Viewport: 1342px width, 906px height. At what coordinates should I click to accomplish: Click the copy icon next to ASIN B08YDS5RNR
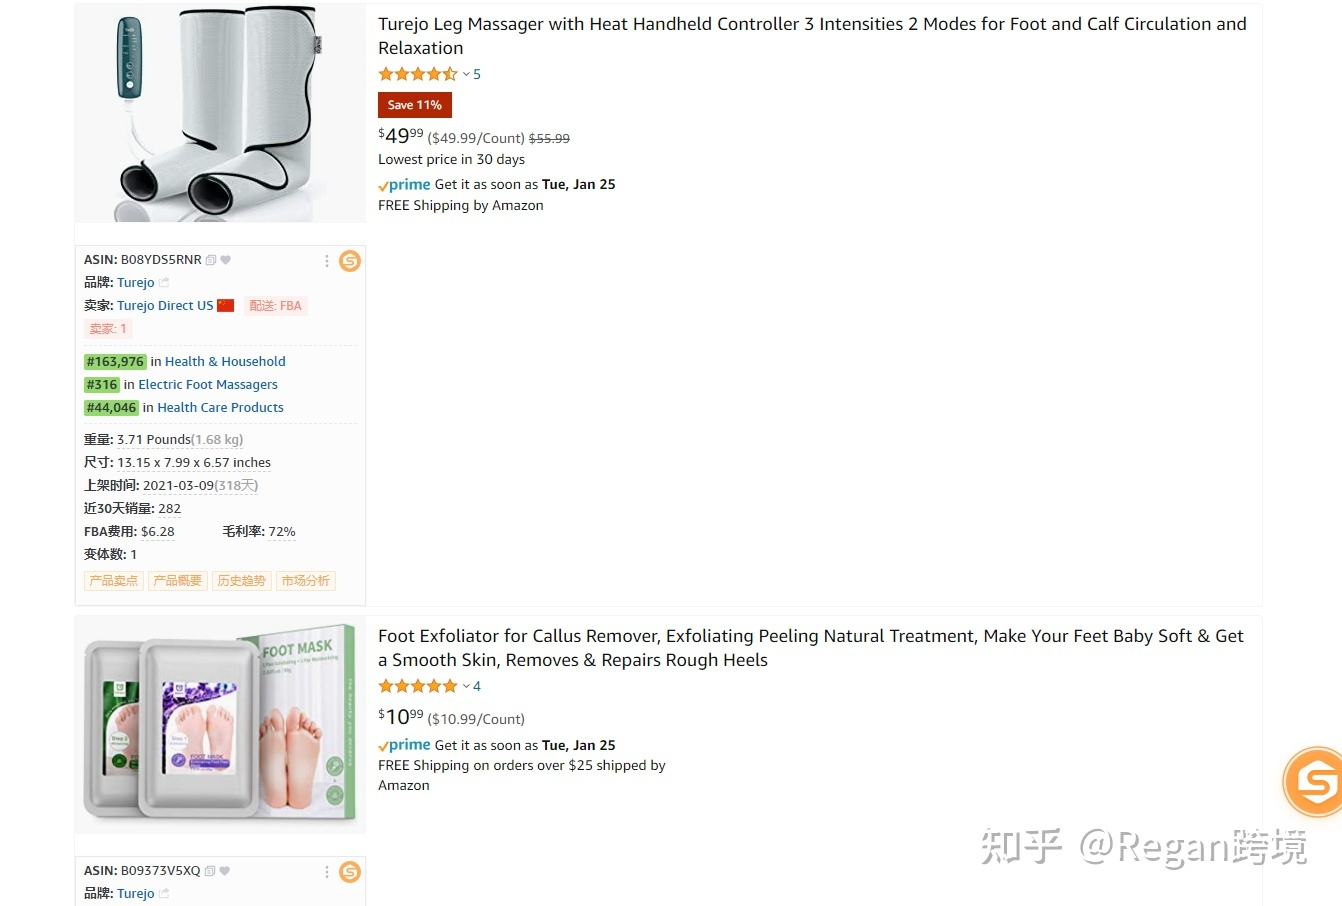(x=210, y=259)
